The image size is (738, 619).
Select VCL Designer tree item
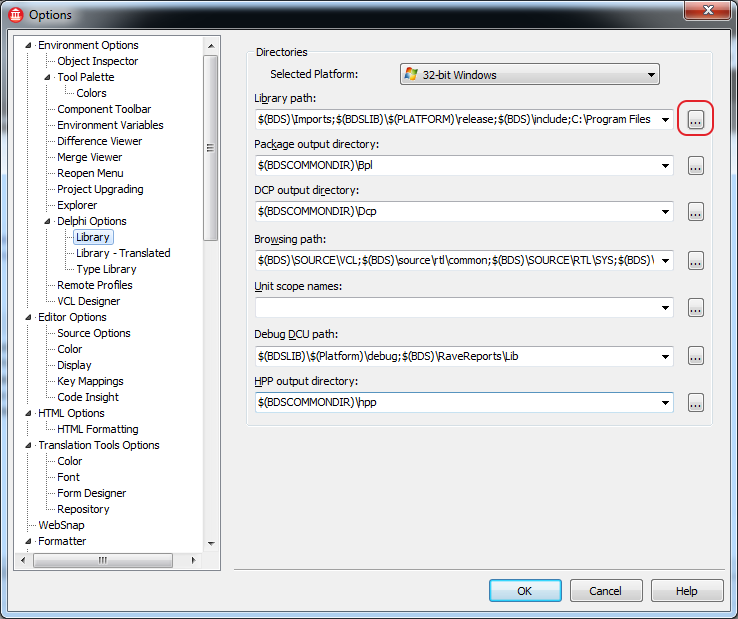point(88,301)
